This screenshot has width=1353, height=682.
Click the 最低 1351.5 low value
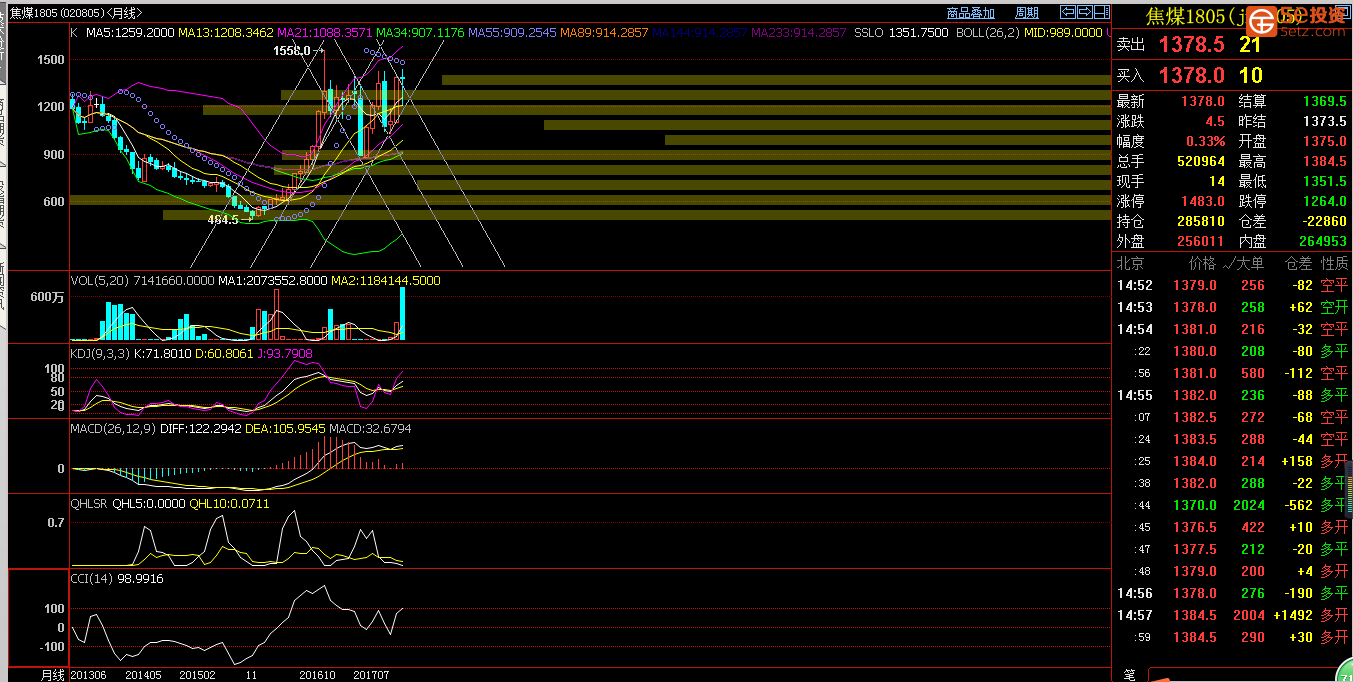[1325, 181]
